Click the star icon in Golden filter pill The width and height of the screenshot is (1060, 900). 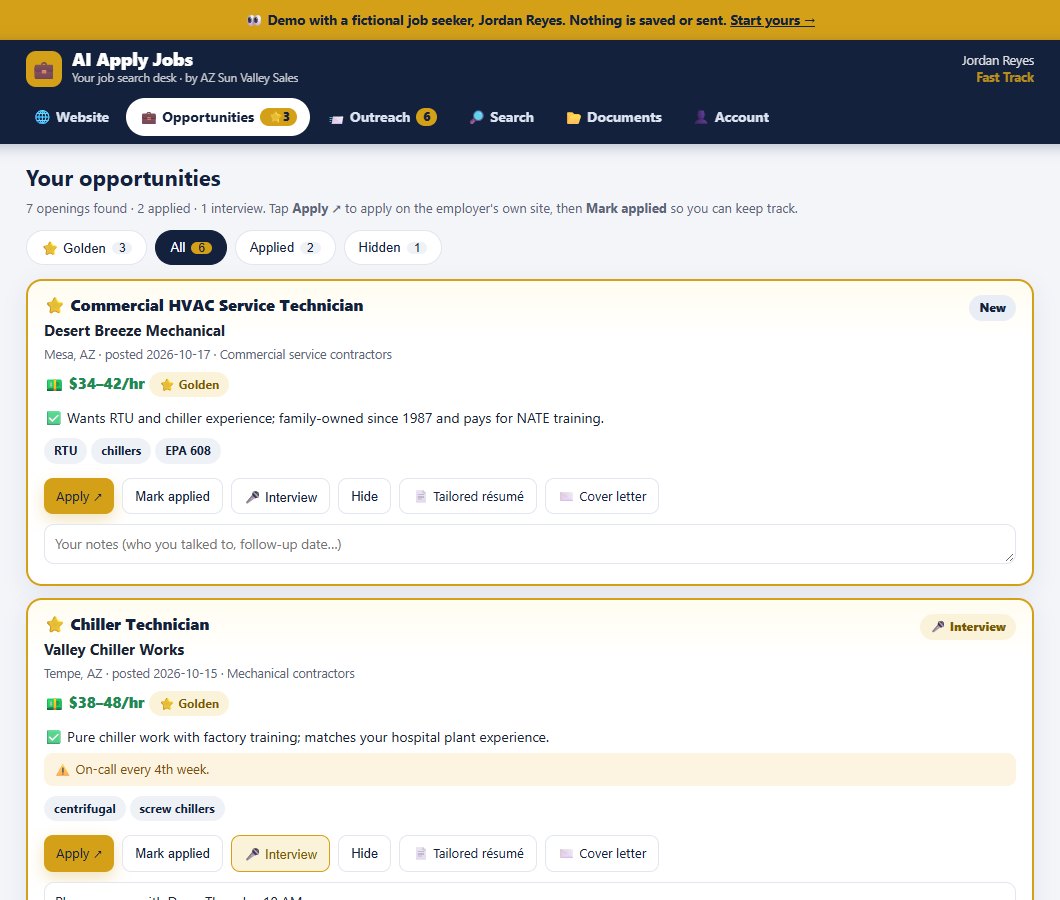point(49,248)
